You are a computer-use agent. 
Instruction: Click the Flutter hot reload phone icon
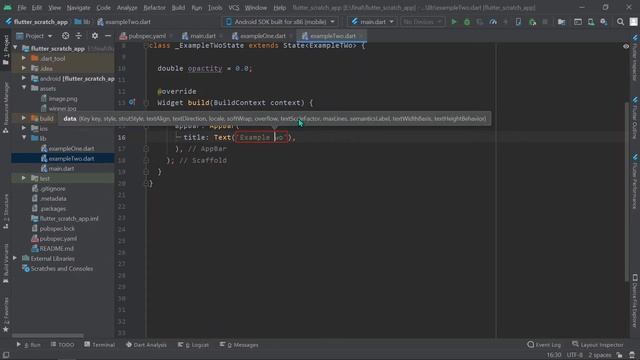pos(518,22)
